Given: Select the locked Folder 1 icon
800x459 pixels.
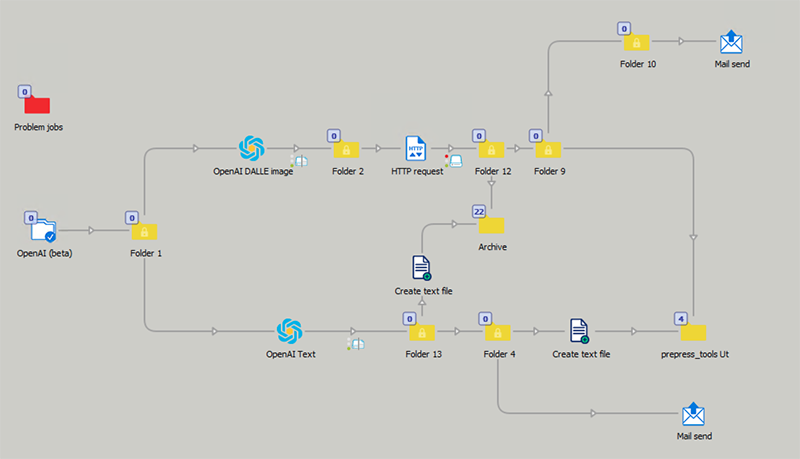Looking at the screenshot, I should (x=145, y=231).
